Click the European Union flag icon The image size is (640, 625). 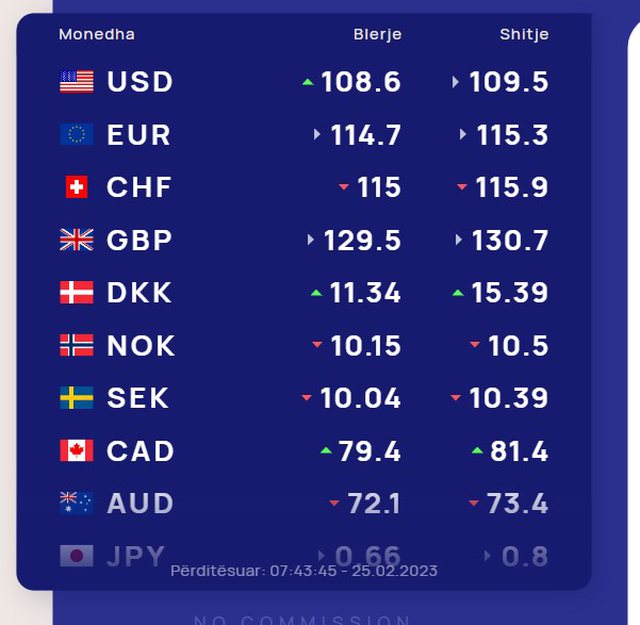coord(76,135)
